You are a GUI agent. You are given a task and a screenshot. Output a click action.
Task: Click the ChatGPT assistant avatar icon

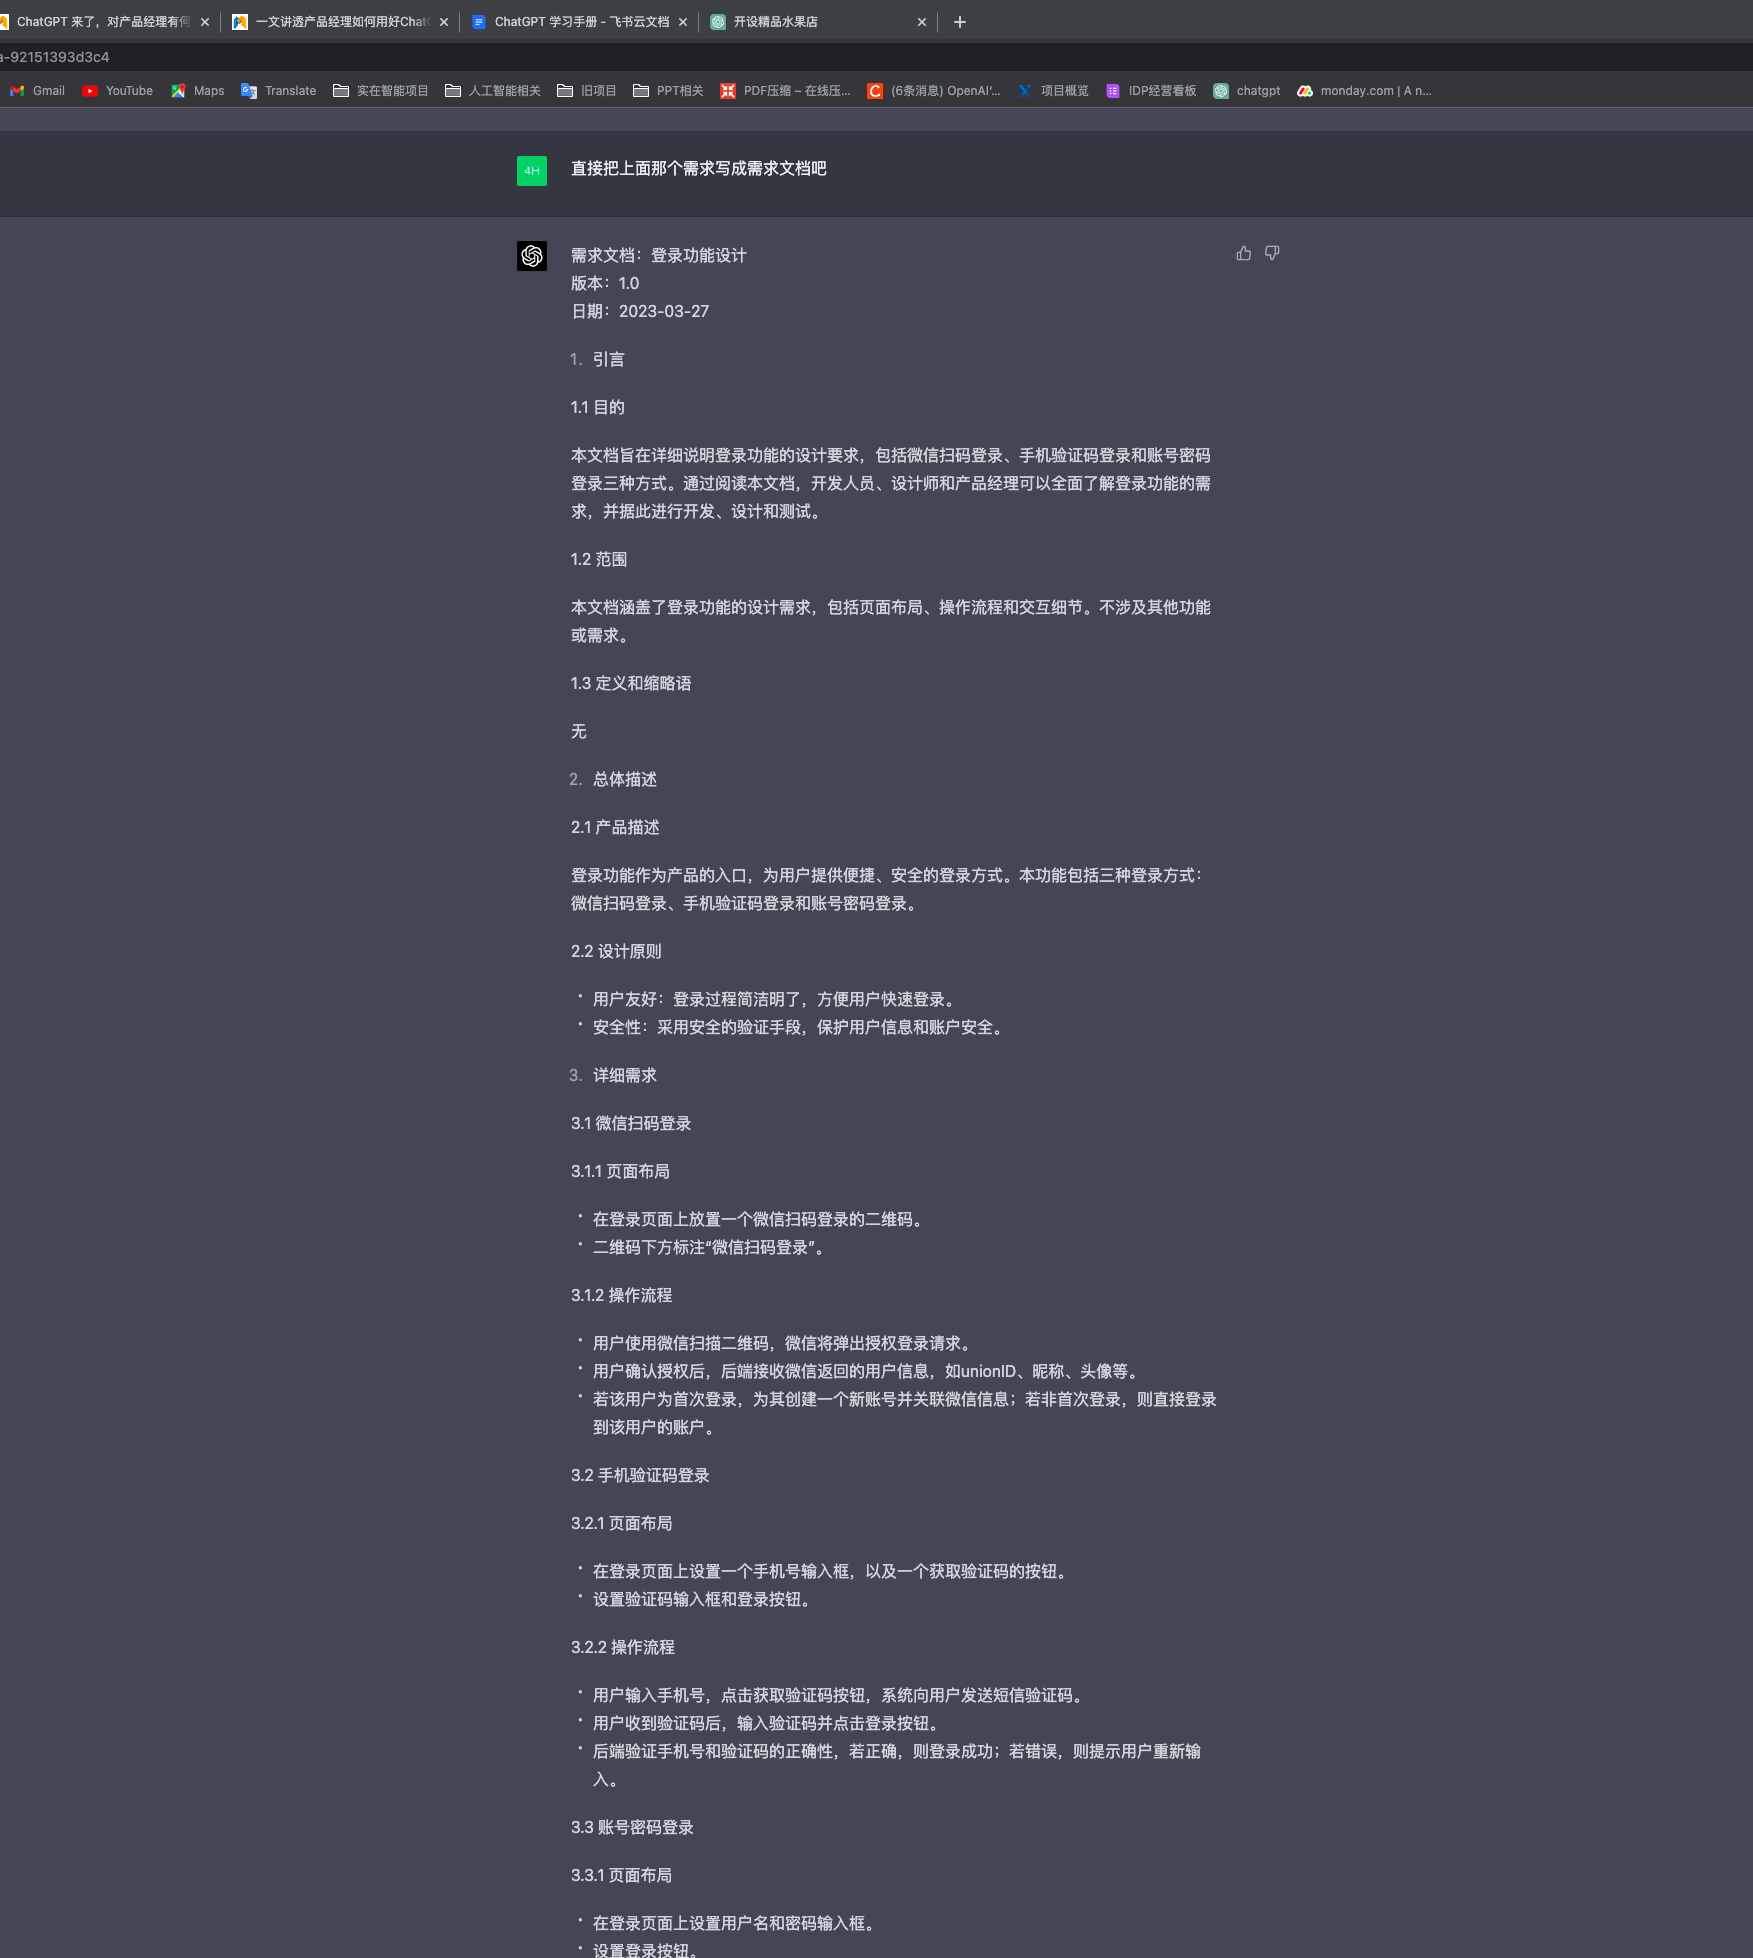click(x=531, y=256)
